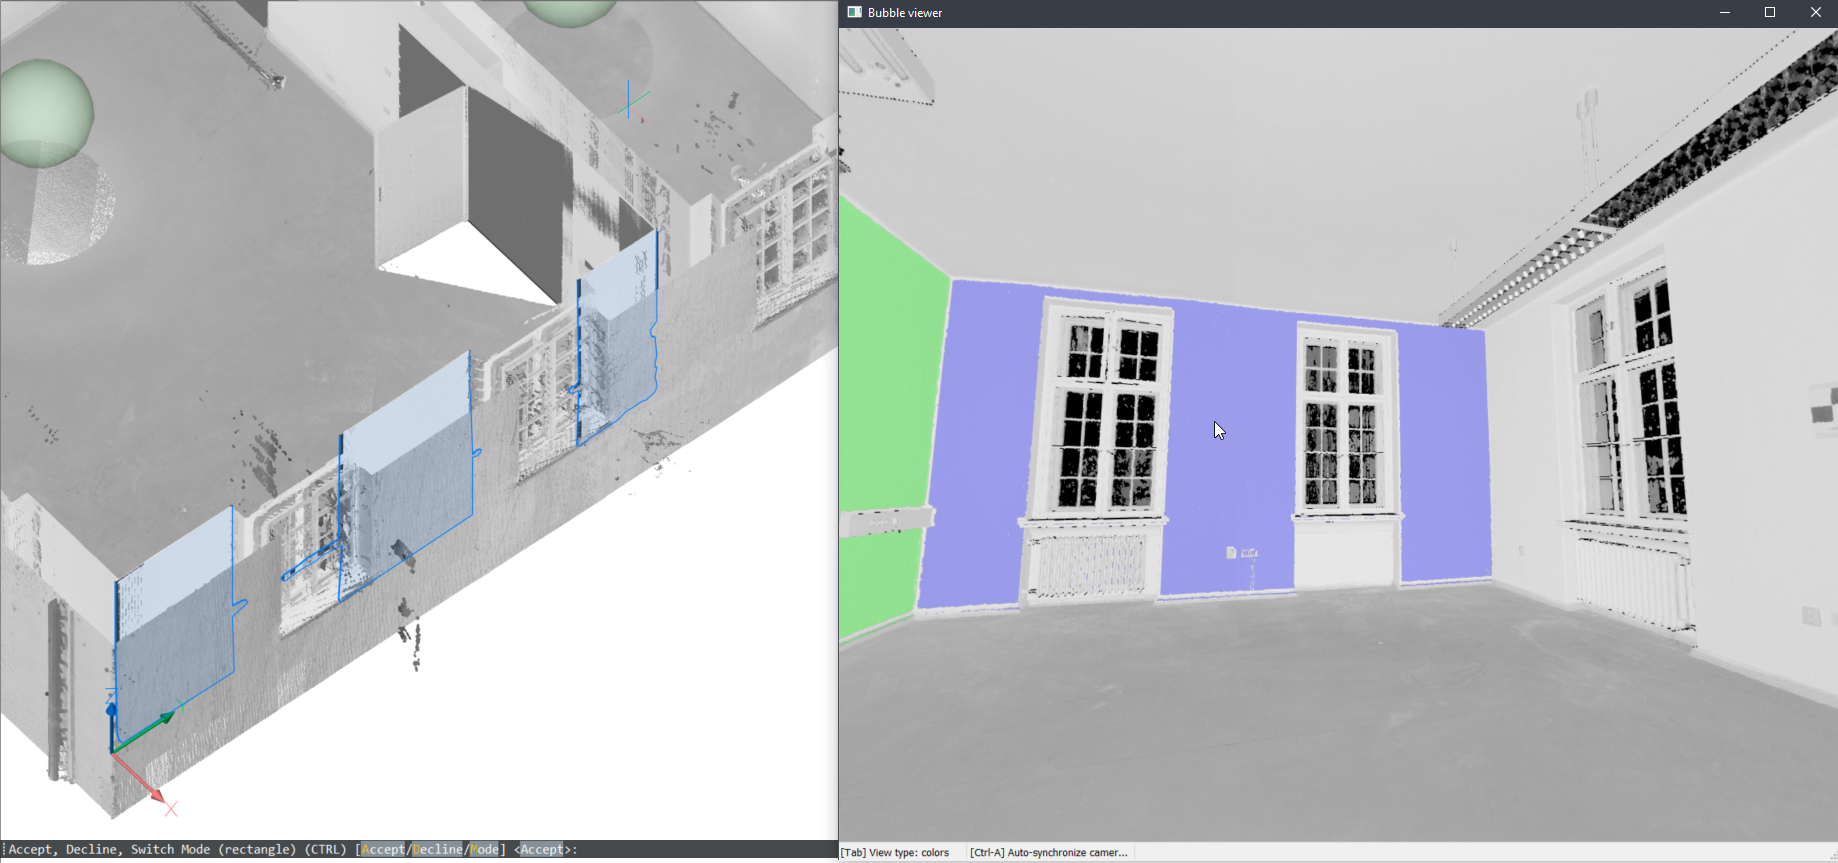The height and width of the screenshot is (863, 1838).
Task: Choose Accept option in command line
Action: (383, 850)
